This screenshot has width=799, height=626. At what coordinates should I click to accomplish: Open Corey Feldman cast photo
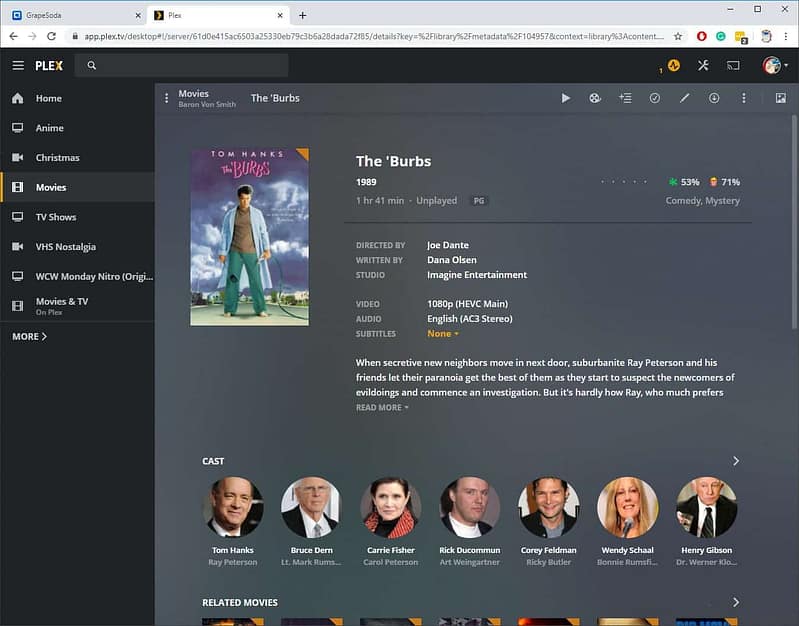tap(549, 507)
